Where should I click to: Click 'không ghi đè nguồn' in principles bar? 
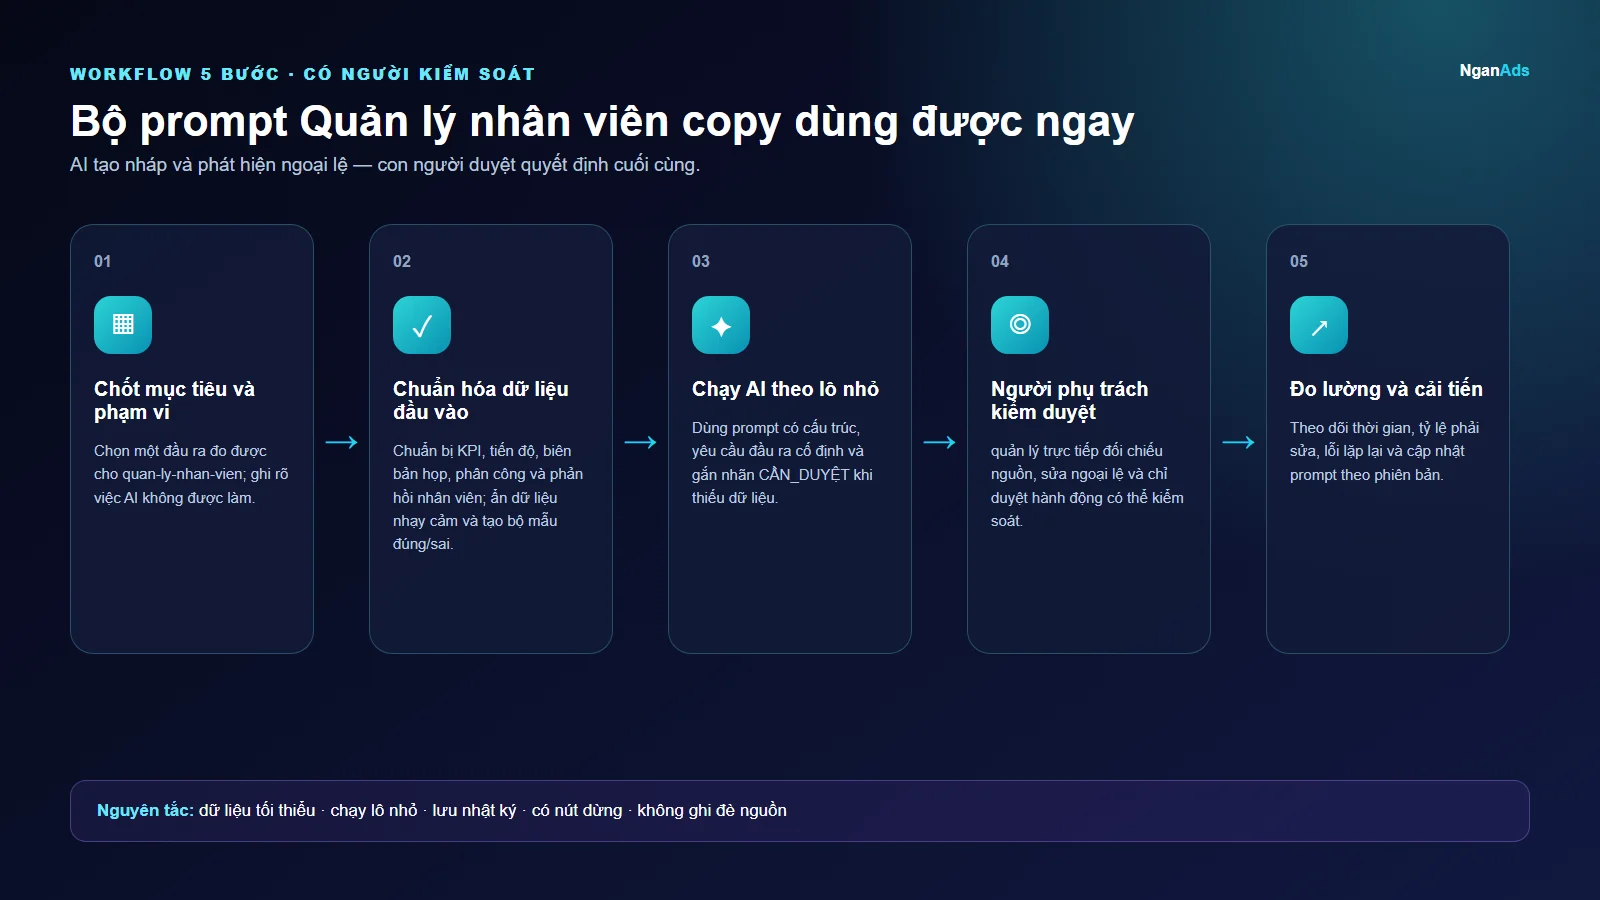pos(712,810)
